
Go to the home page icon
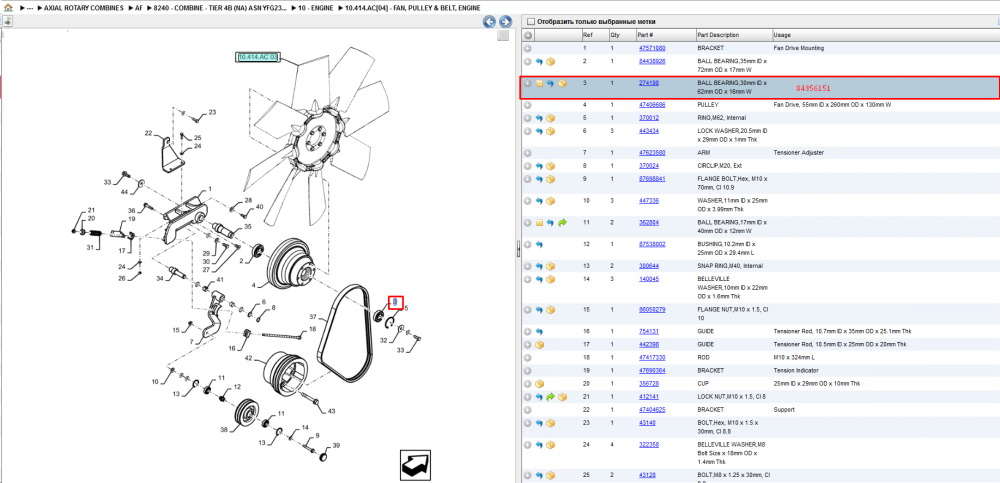pyautogui.click(x=8, y=8)
